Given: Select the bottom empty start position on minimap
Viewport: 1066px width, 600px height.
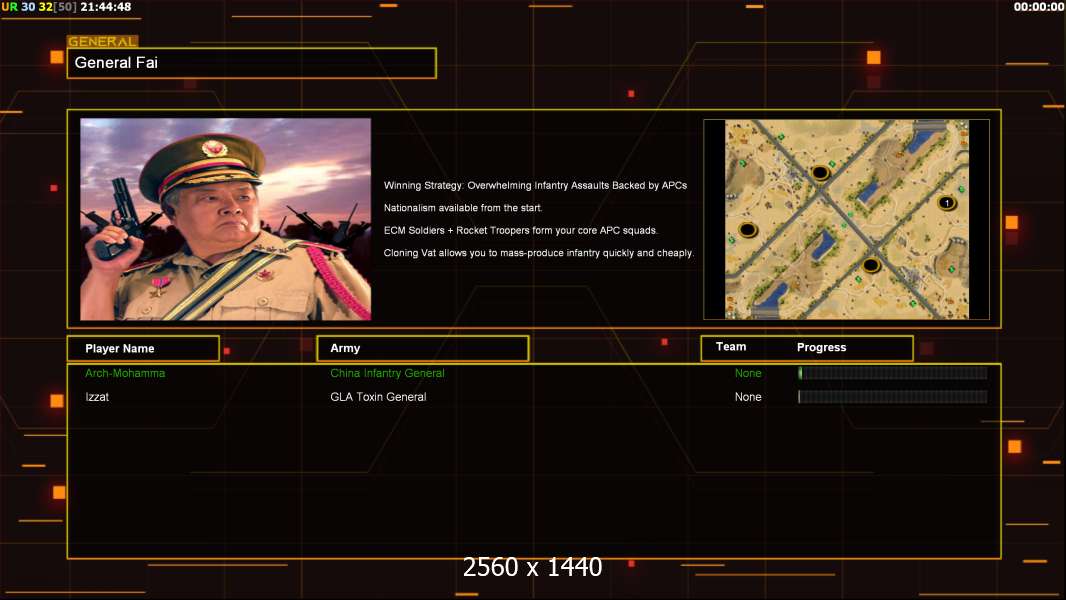Looking at the screenshot, I should [871, 265].
